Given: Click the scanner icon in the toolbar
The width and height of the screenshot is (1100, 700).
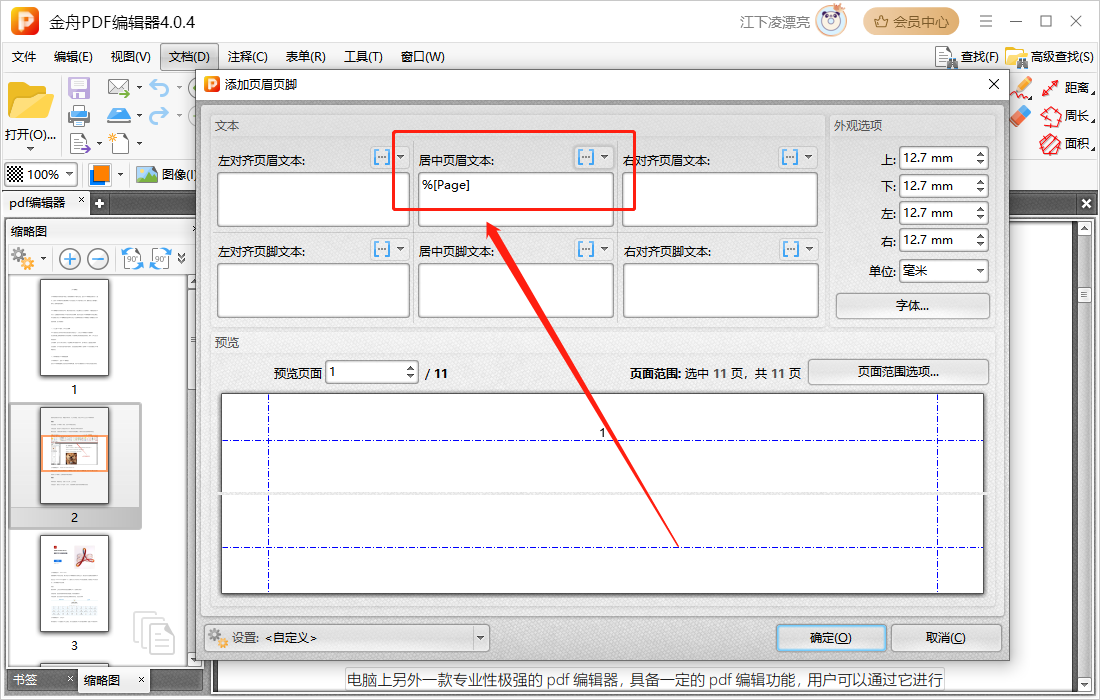Looking at the screenshot, I should click(x=119, y=115).
